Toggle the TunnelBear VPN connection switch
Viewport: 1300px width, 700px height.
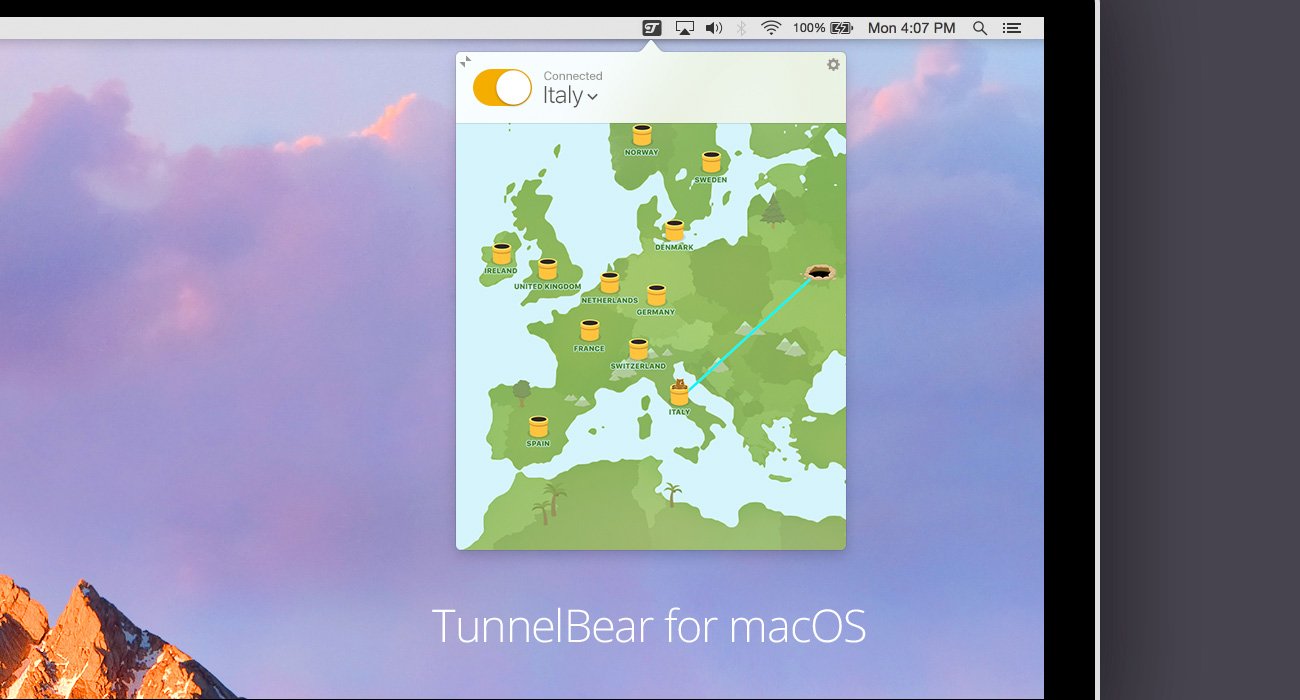coord(502,88)
